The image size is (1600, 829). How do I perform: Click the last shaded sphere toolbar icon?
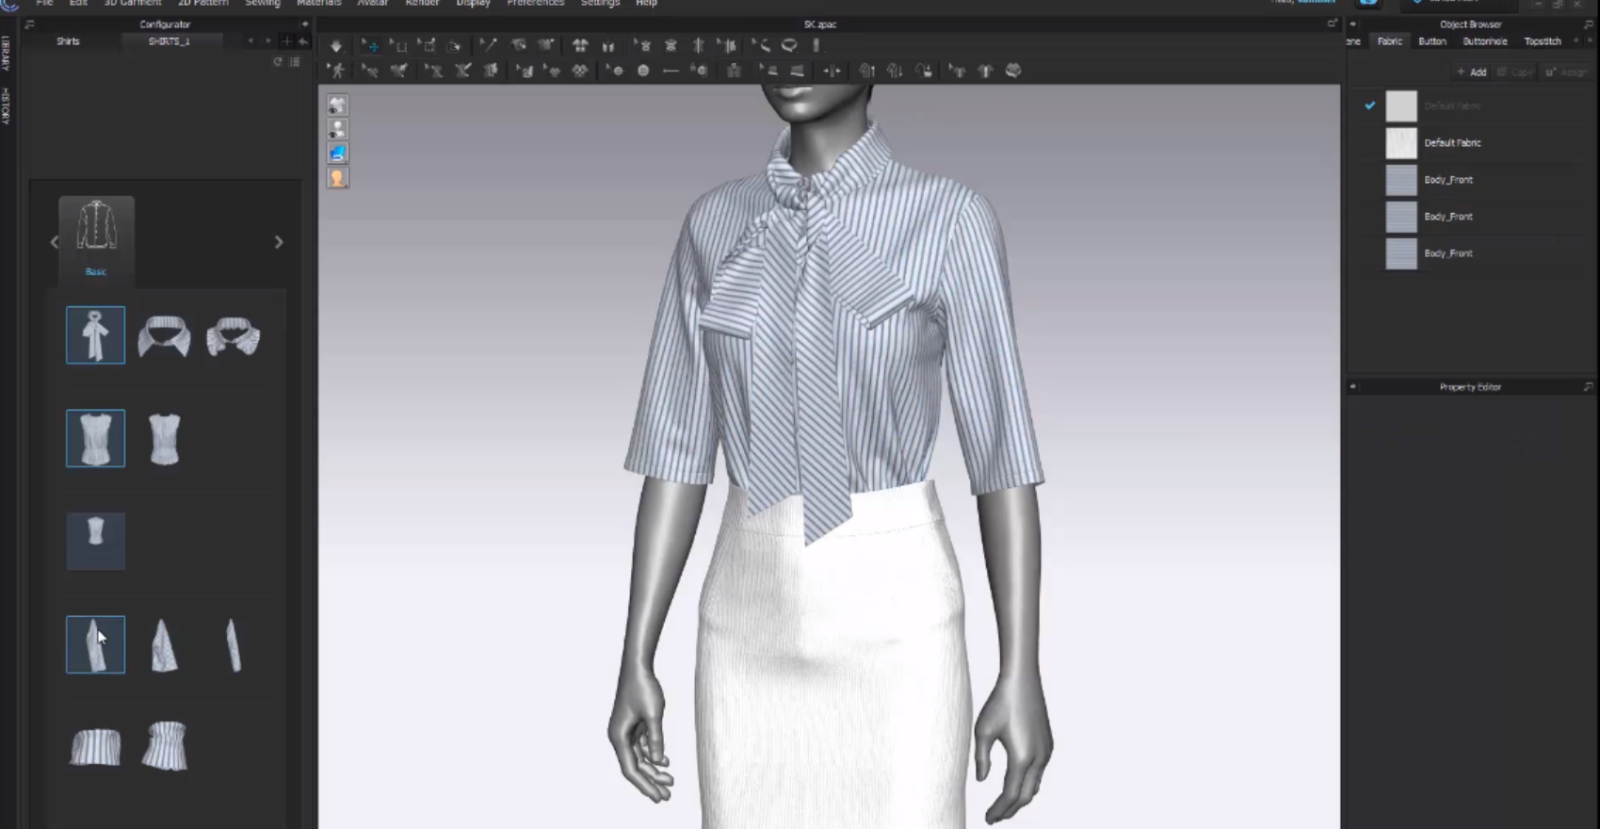click(1013, 71)
